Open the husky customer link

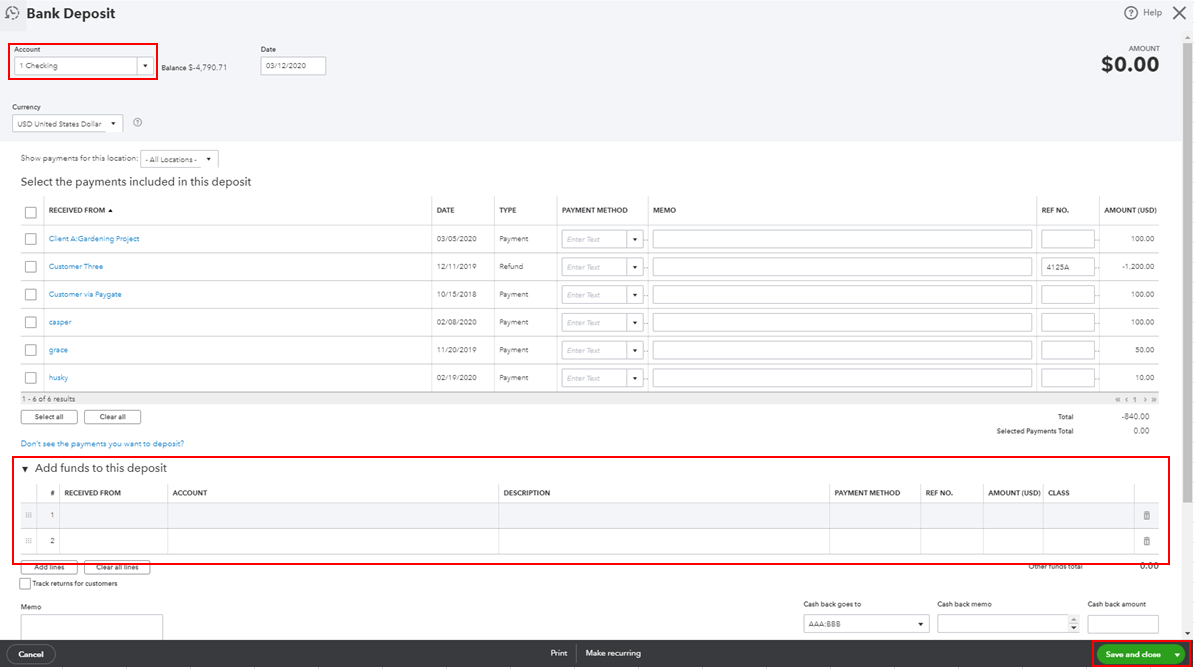[58, 378]
